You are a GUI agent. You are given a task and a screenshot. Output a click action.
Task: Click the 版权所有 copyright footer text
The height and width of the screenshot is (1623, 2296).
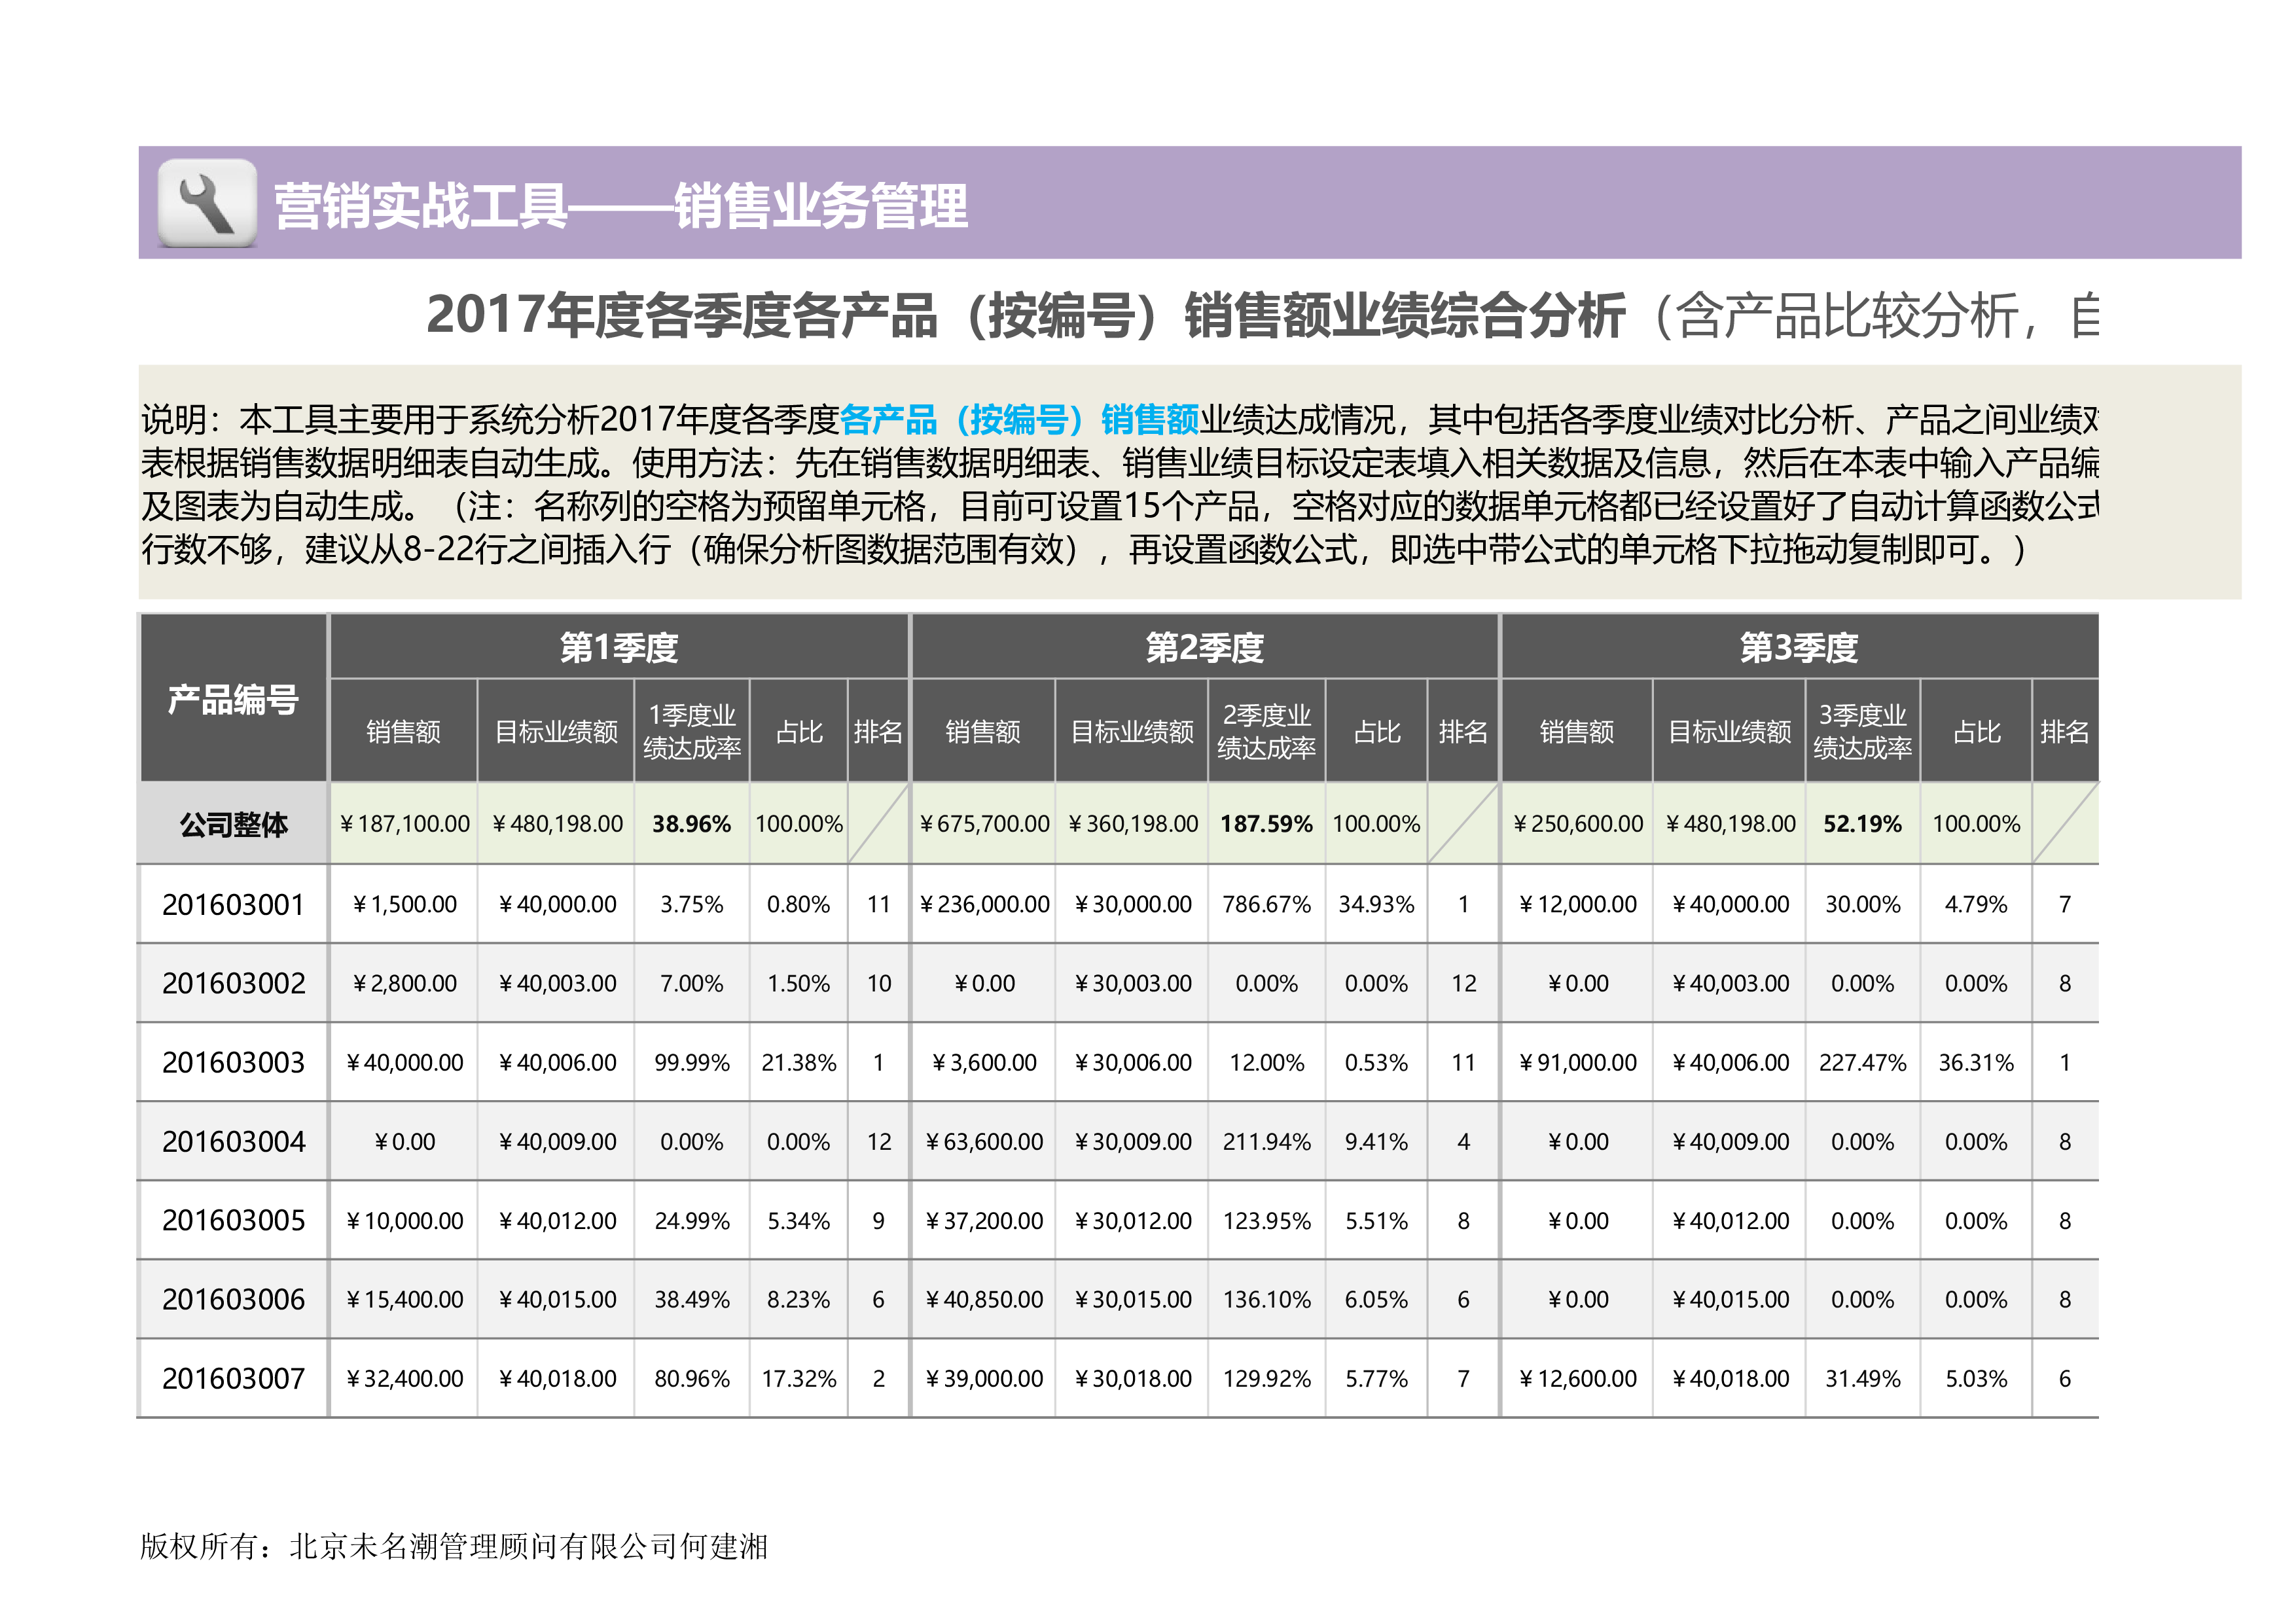coord(454,1546)
